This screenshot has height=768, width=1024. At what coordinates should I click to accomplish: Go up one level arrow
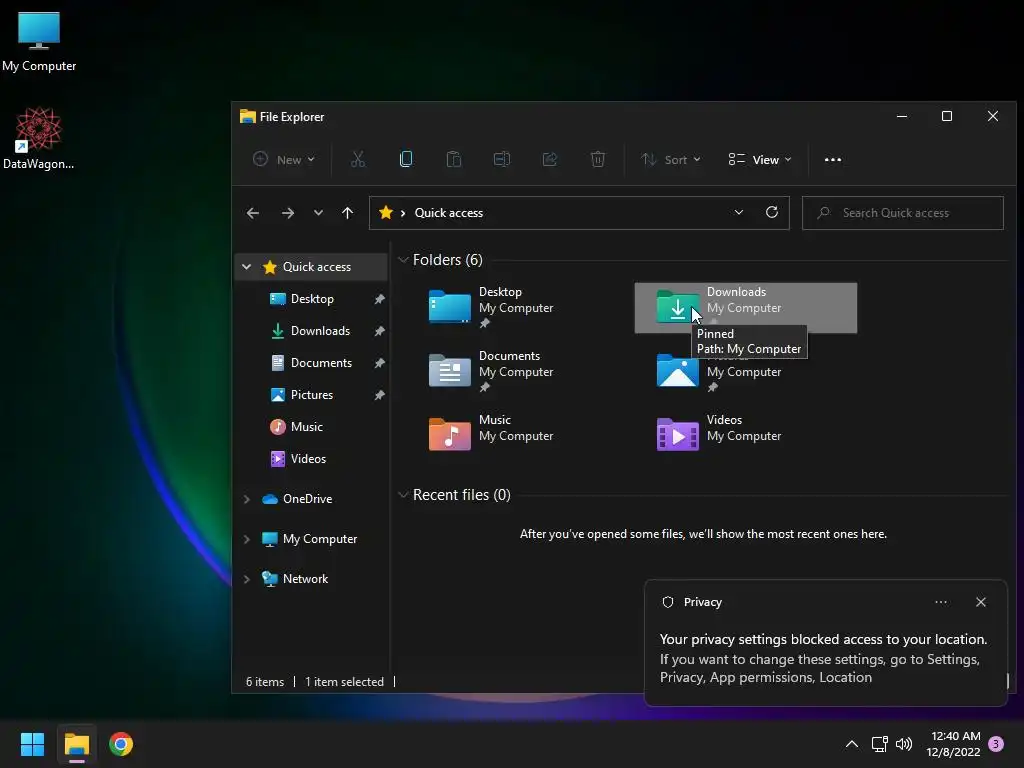347,213
